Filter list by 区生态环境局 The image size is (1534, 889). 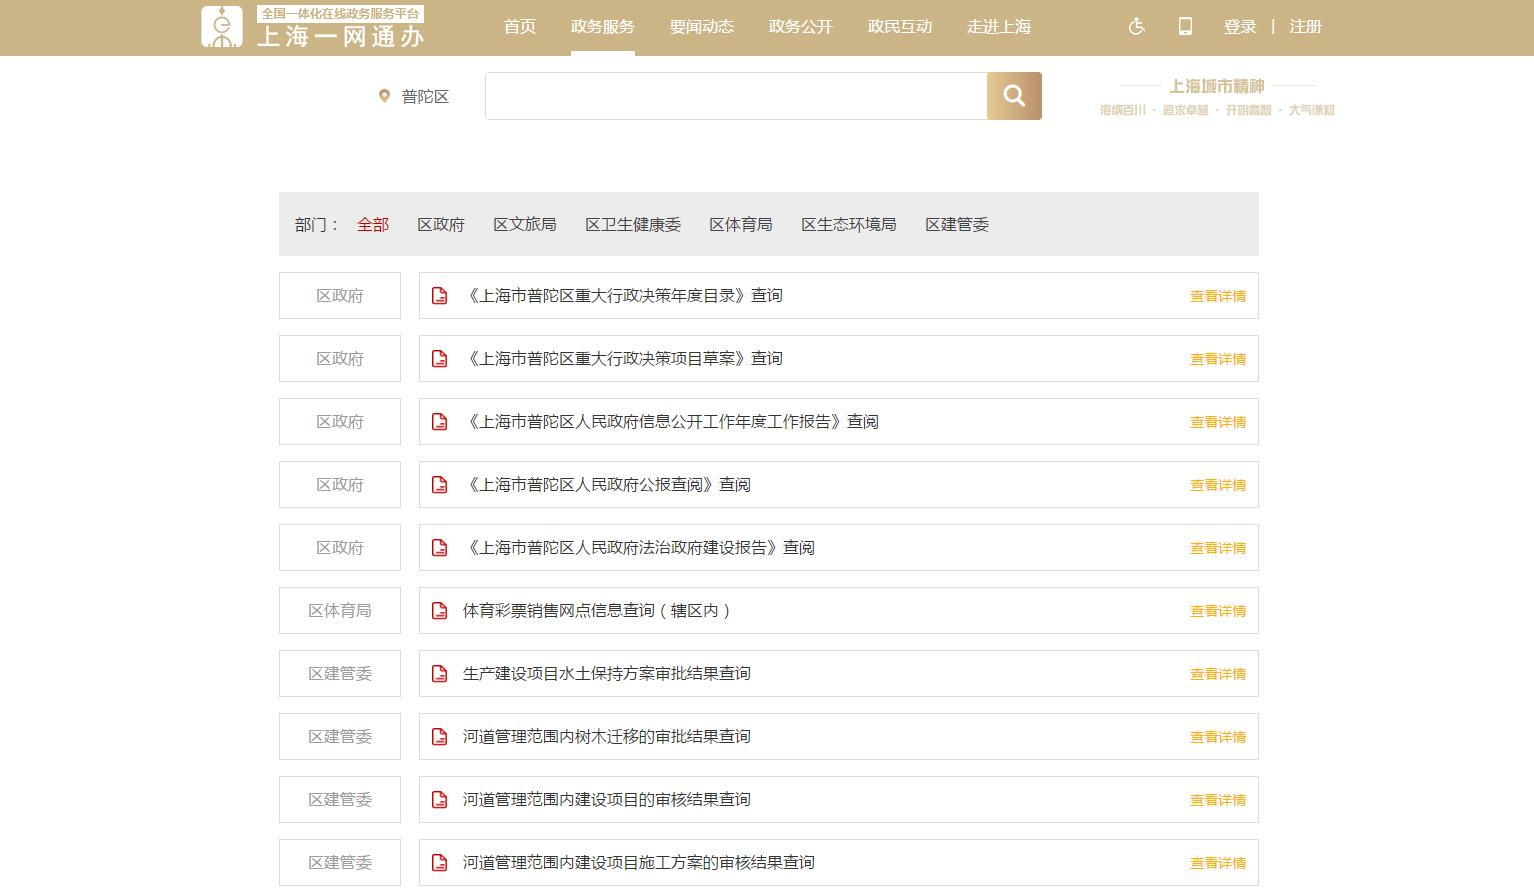pos(848,225)
